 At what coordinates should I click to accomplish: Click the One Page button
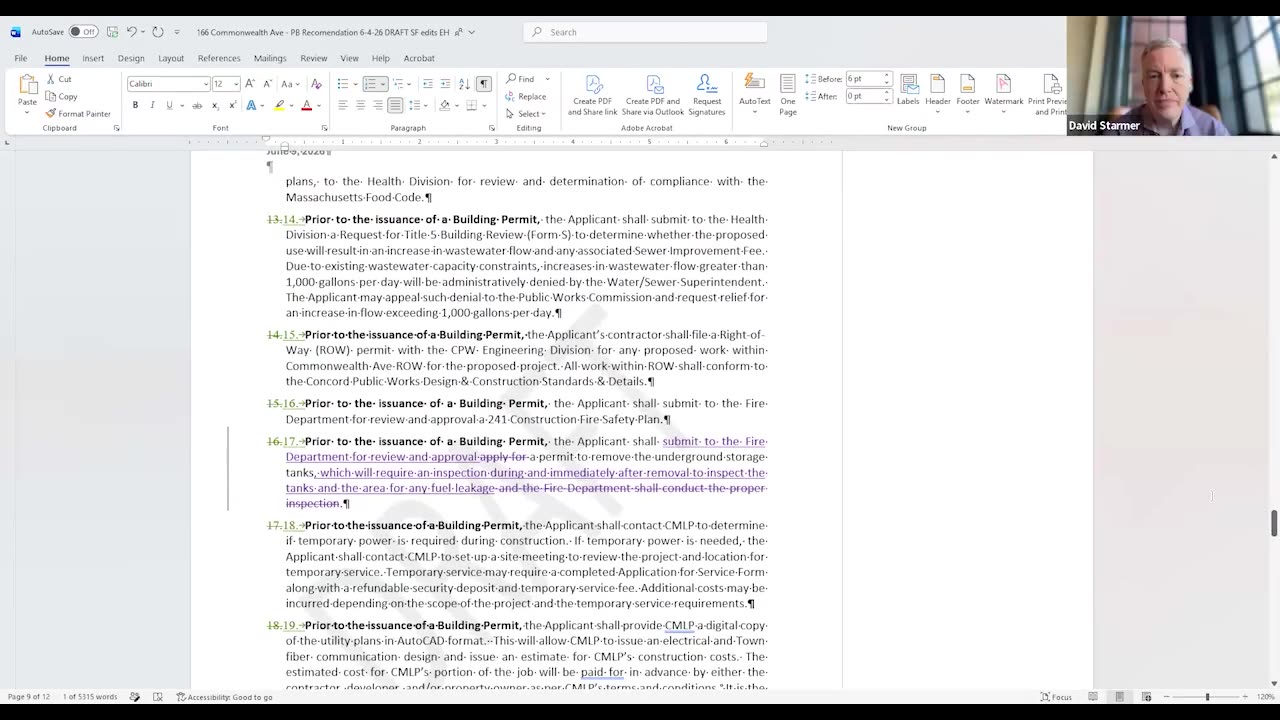coord(788,95)
